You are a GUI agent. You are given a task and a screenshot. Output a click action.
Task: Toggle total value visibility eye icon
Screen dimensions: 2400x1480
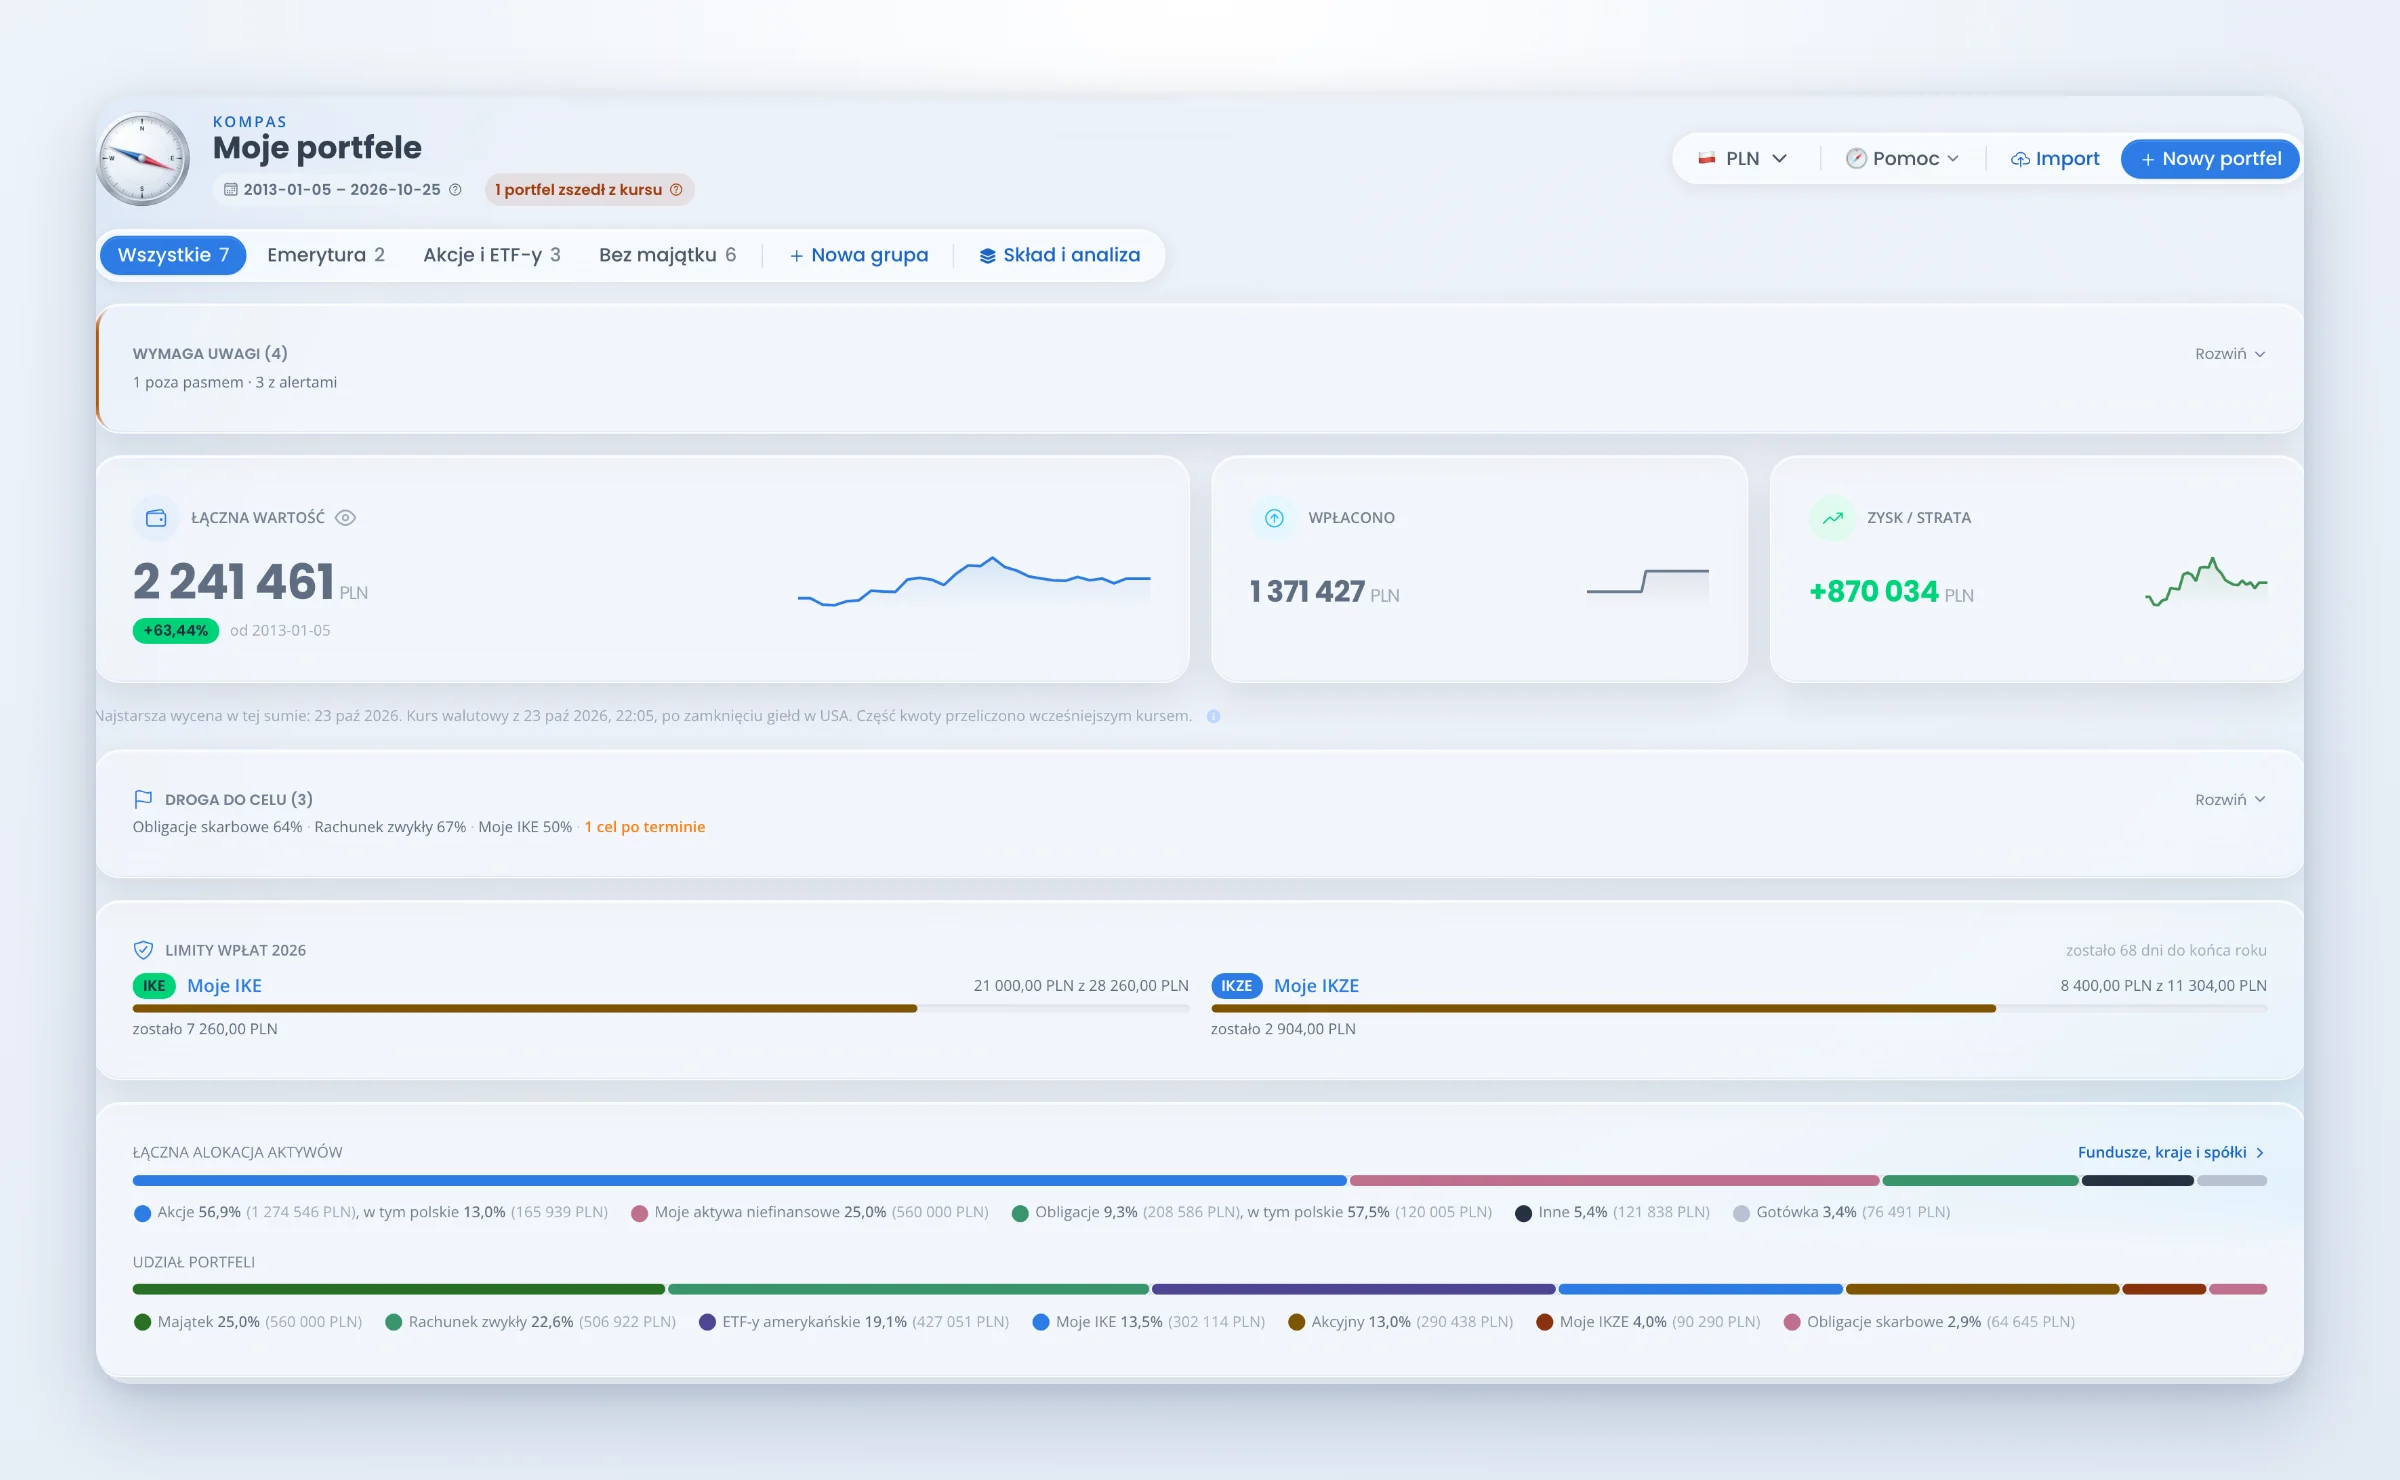pos(345,518)
